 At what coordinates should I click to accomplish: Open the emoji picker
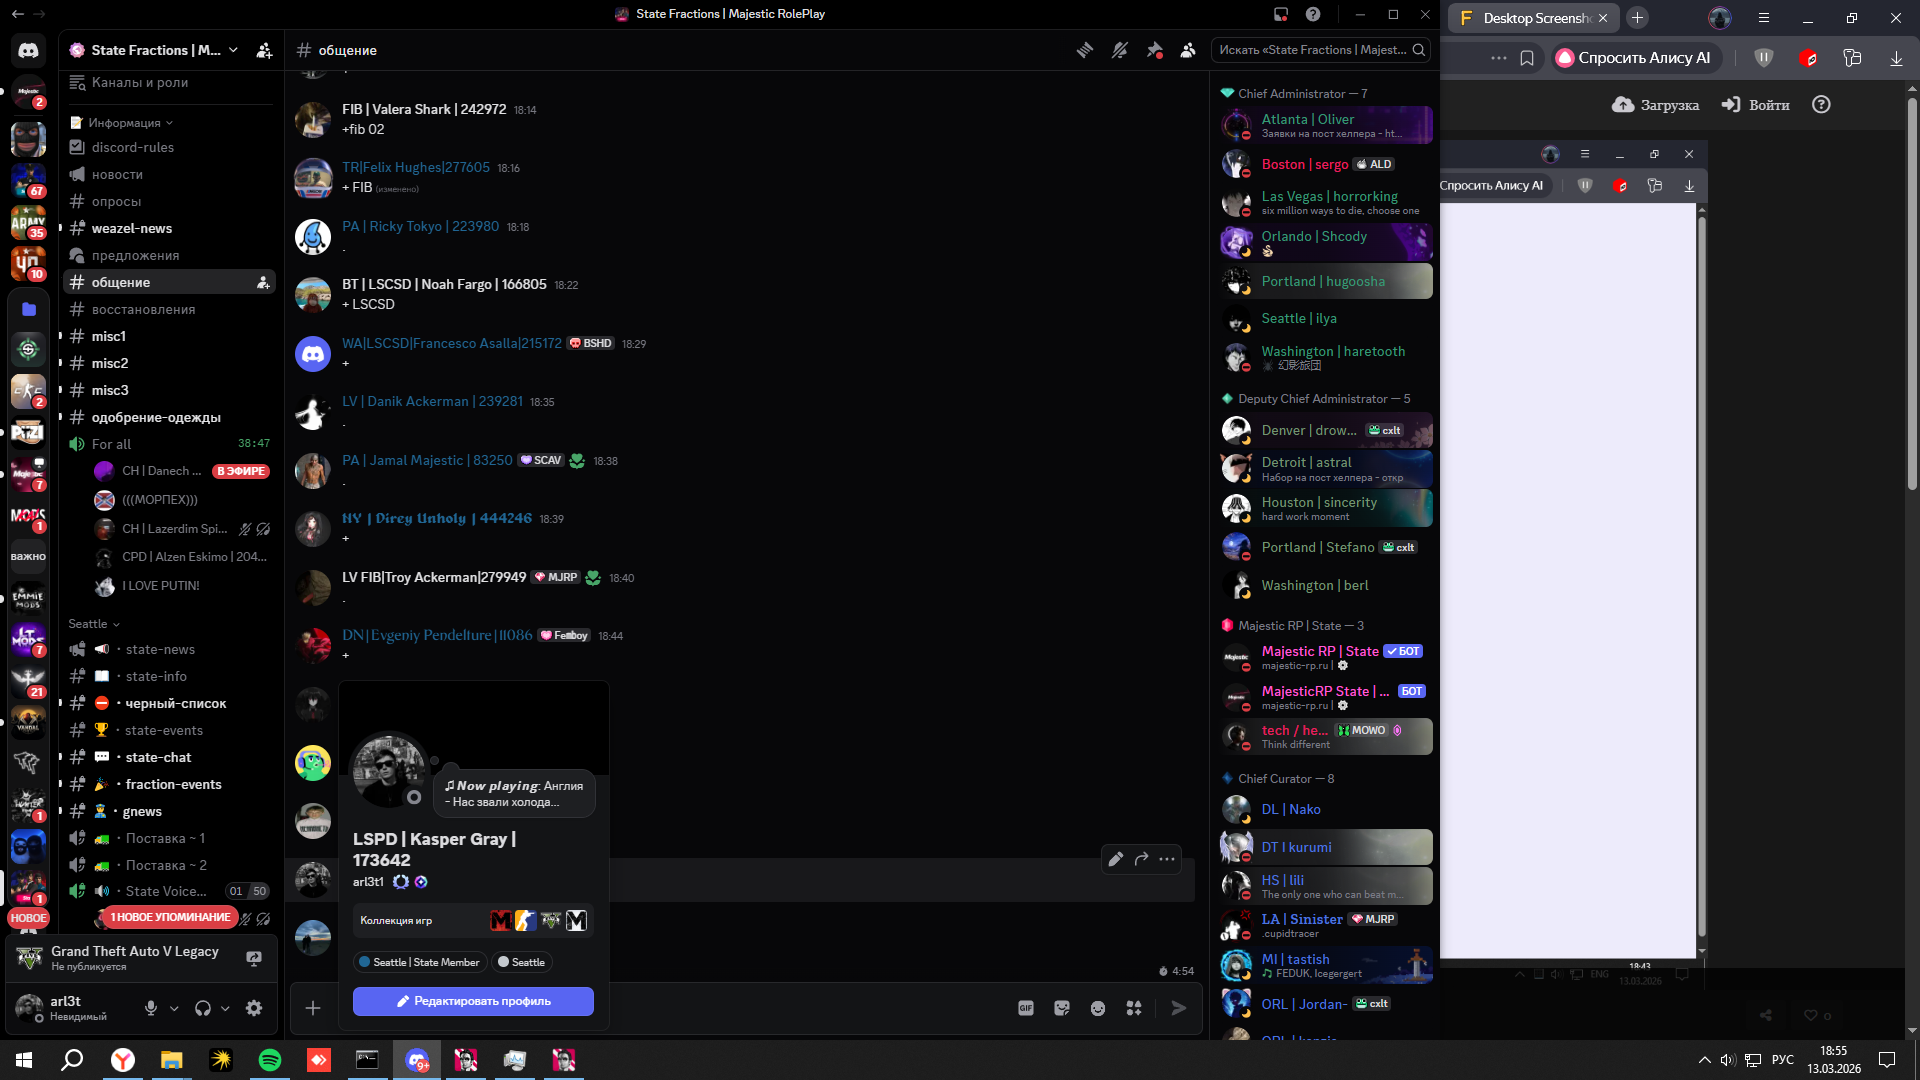(x=1098, y=1008)
